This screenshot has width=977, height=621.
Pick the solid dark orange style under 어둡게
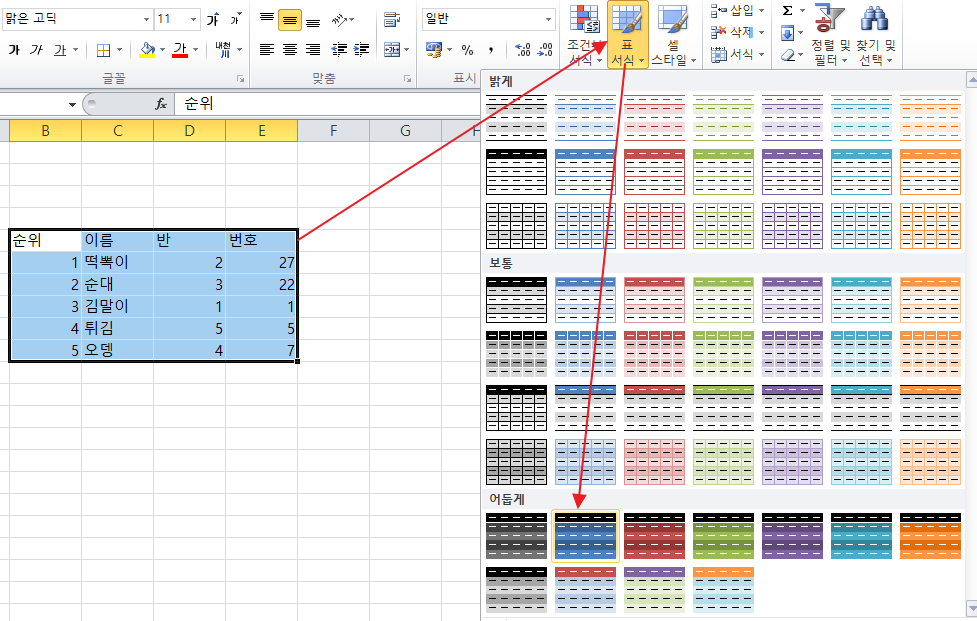click(x=930, y=536)
